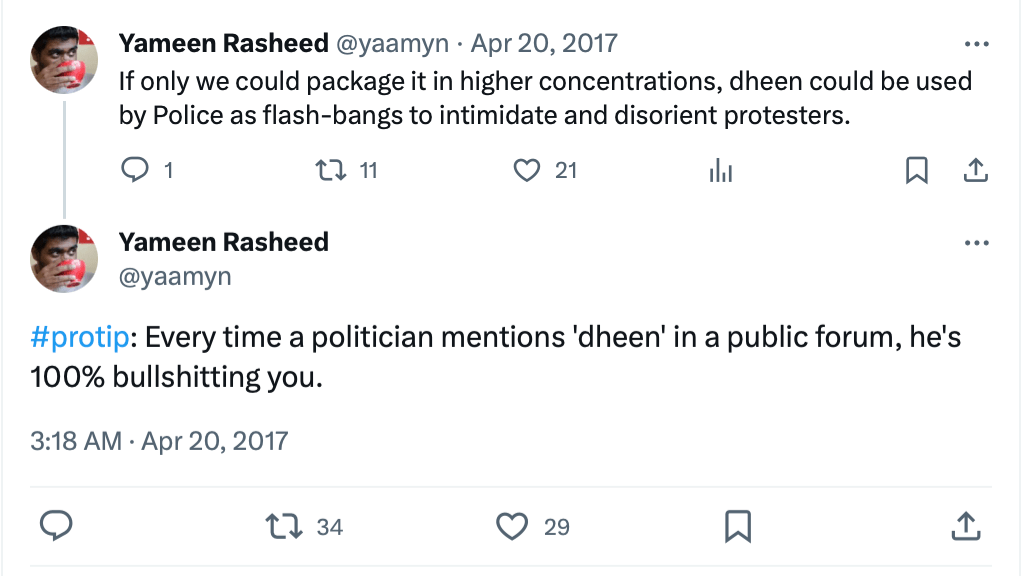Reply to the flash-bangs tweet
Image resolution: width=1022 pixels, height=576 pixels.
click(134, 171)
